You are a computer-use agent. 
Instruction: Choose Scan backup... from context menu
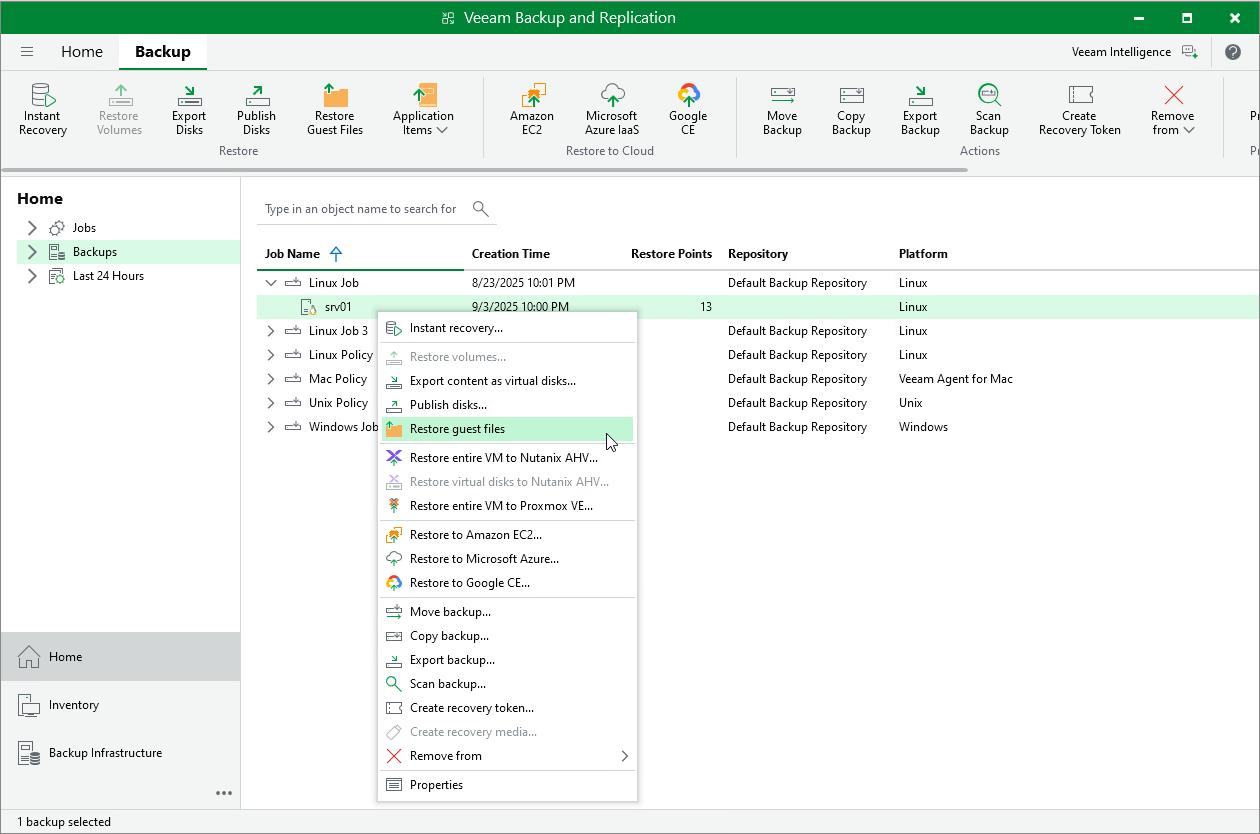pos(507,684)
